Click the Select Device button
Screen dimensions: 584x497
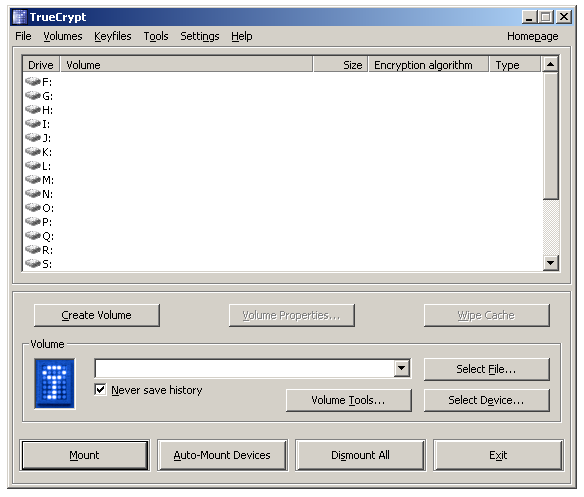pyautogui.click(x=486, y=400)
